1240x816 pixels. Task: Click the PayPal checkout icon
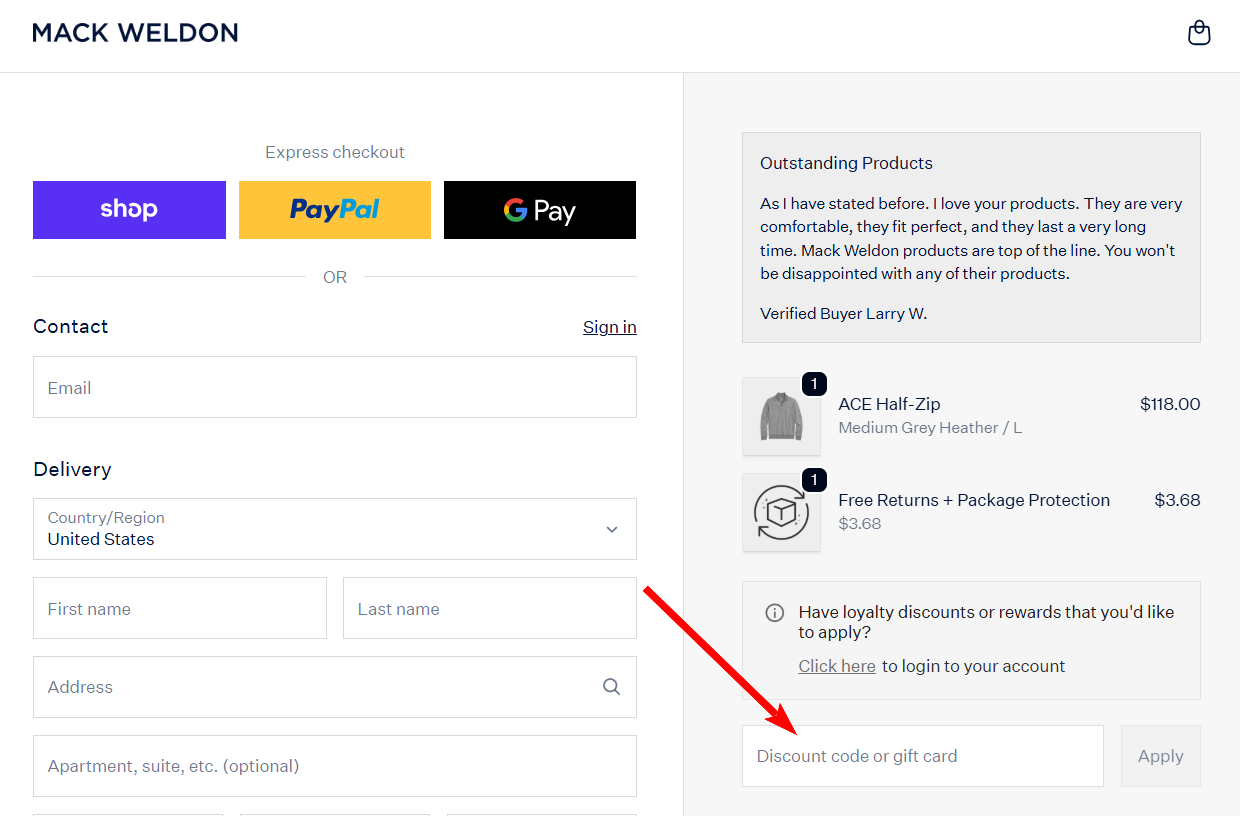pyautogui.click(x=334, y=209)
